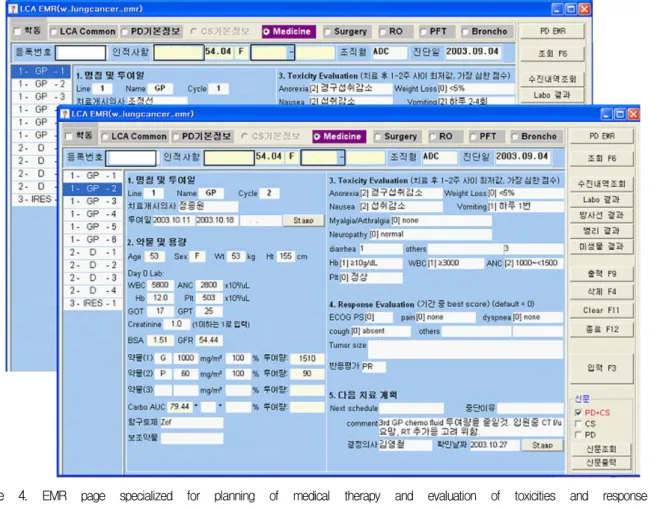
Task: Click the 입력 F3 button
Action: (x=602, y=368)
